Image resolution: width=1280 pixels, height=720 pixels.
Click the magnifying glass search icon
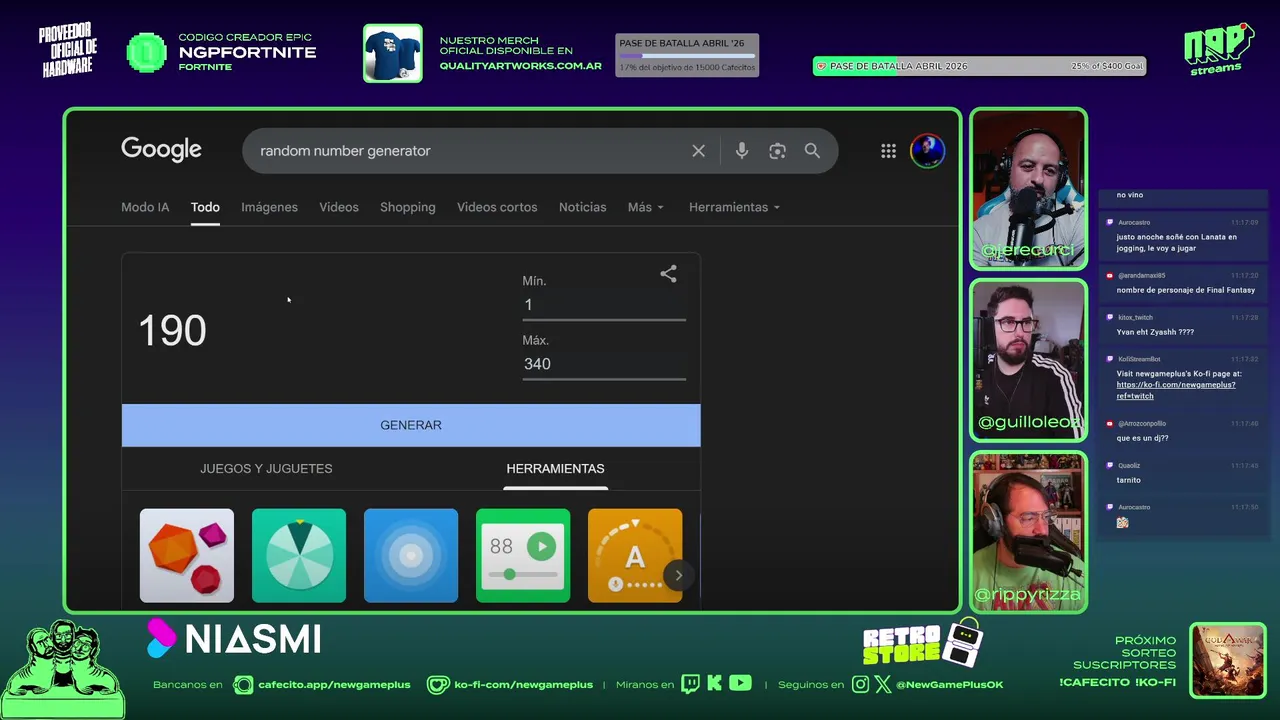812,151
